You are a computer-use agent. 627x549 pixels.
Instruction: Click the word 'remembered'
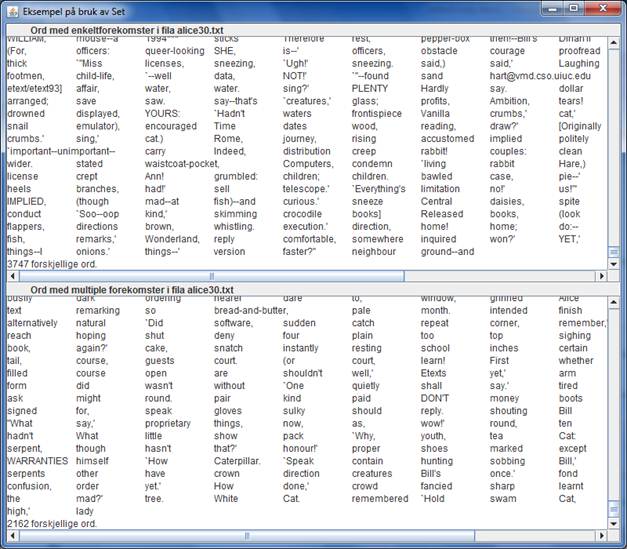380,499
